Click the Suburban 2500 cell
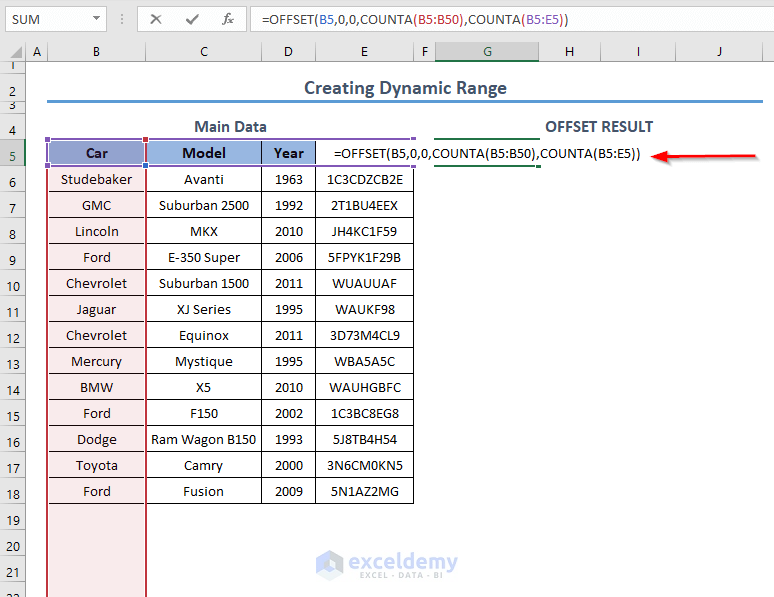The height and width of the screenshot is (597, 774). point(204,205)
